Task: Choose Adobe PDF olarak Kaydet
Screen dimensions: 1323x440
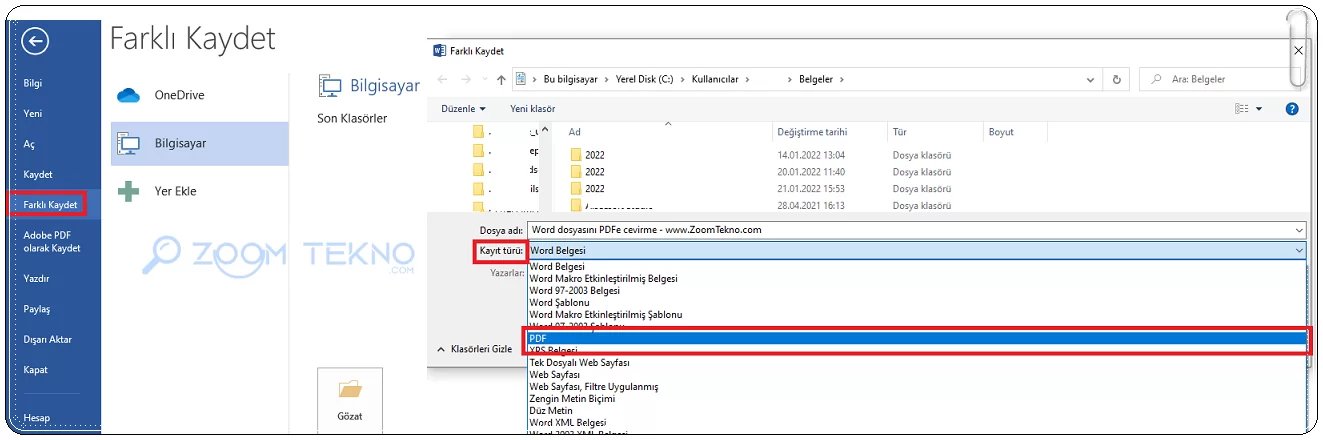Action: 52,241
